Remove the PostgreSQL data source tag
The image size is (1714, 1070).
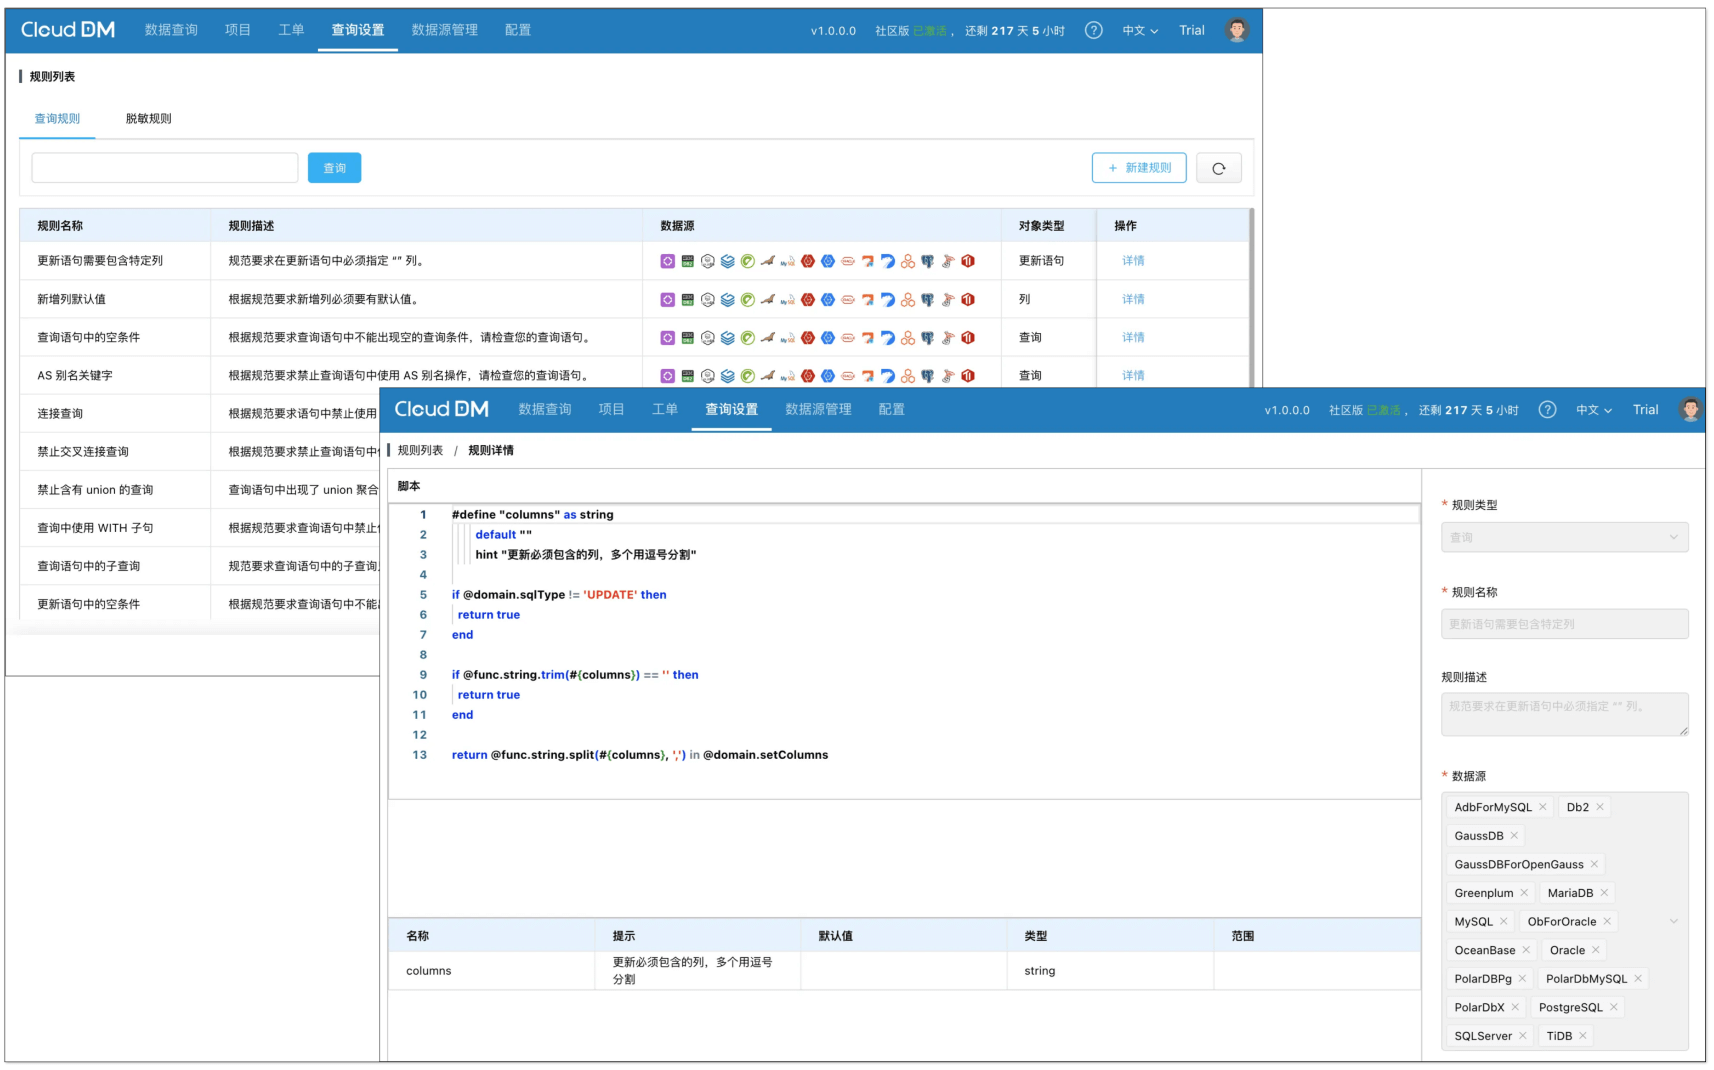point(1614,1007)
